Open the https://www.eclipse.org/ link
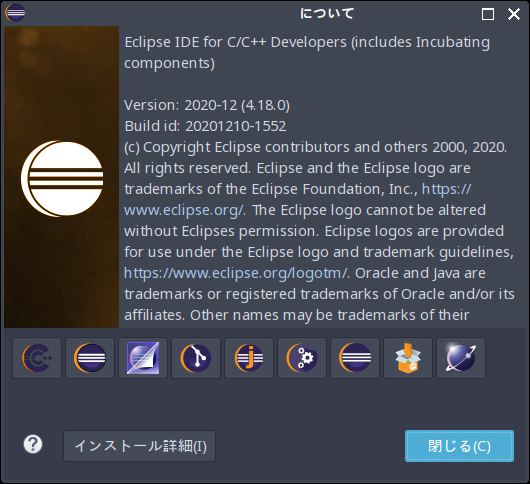Screen dimensions: 530x484 click(185, 210)
